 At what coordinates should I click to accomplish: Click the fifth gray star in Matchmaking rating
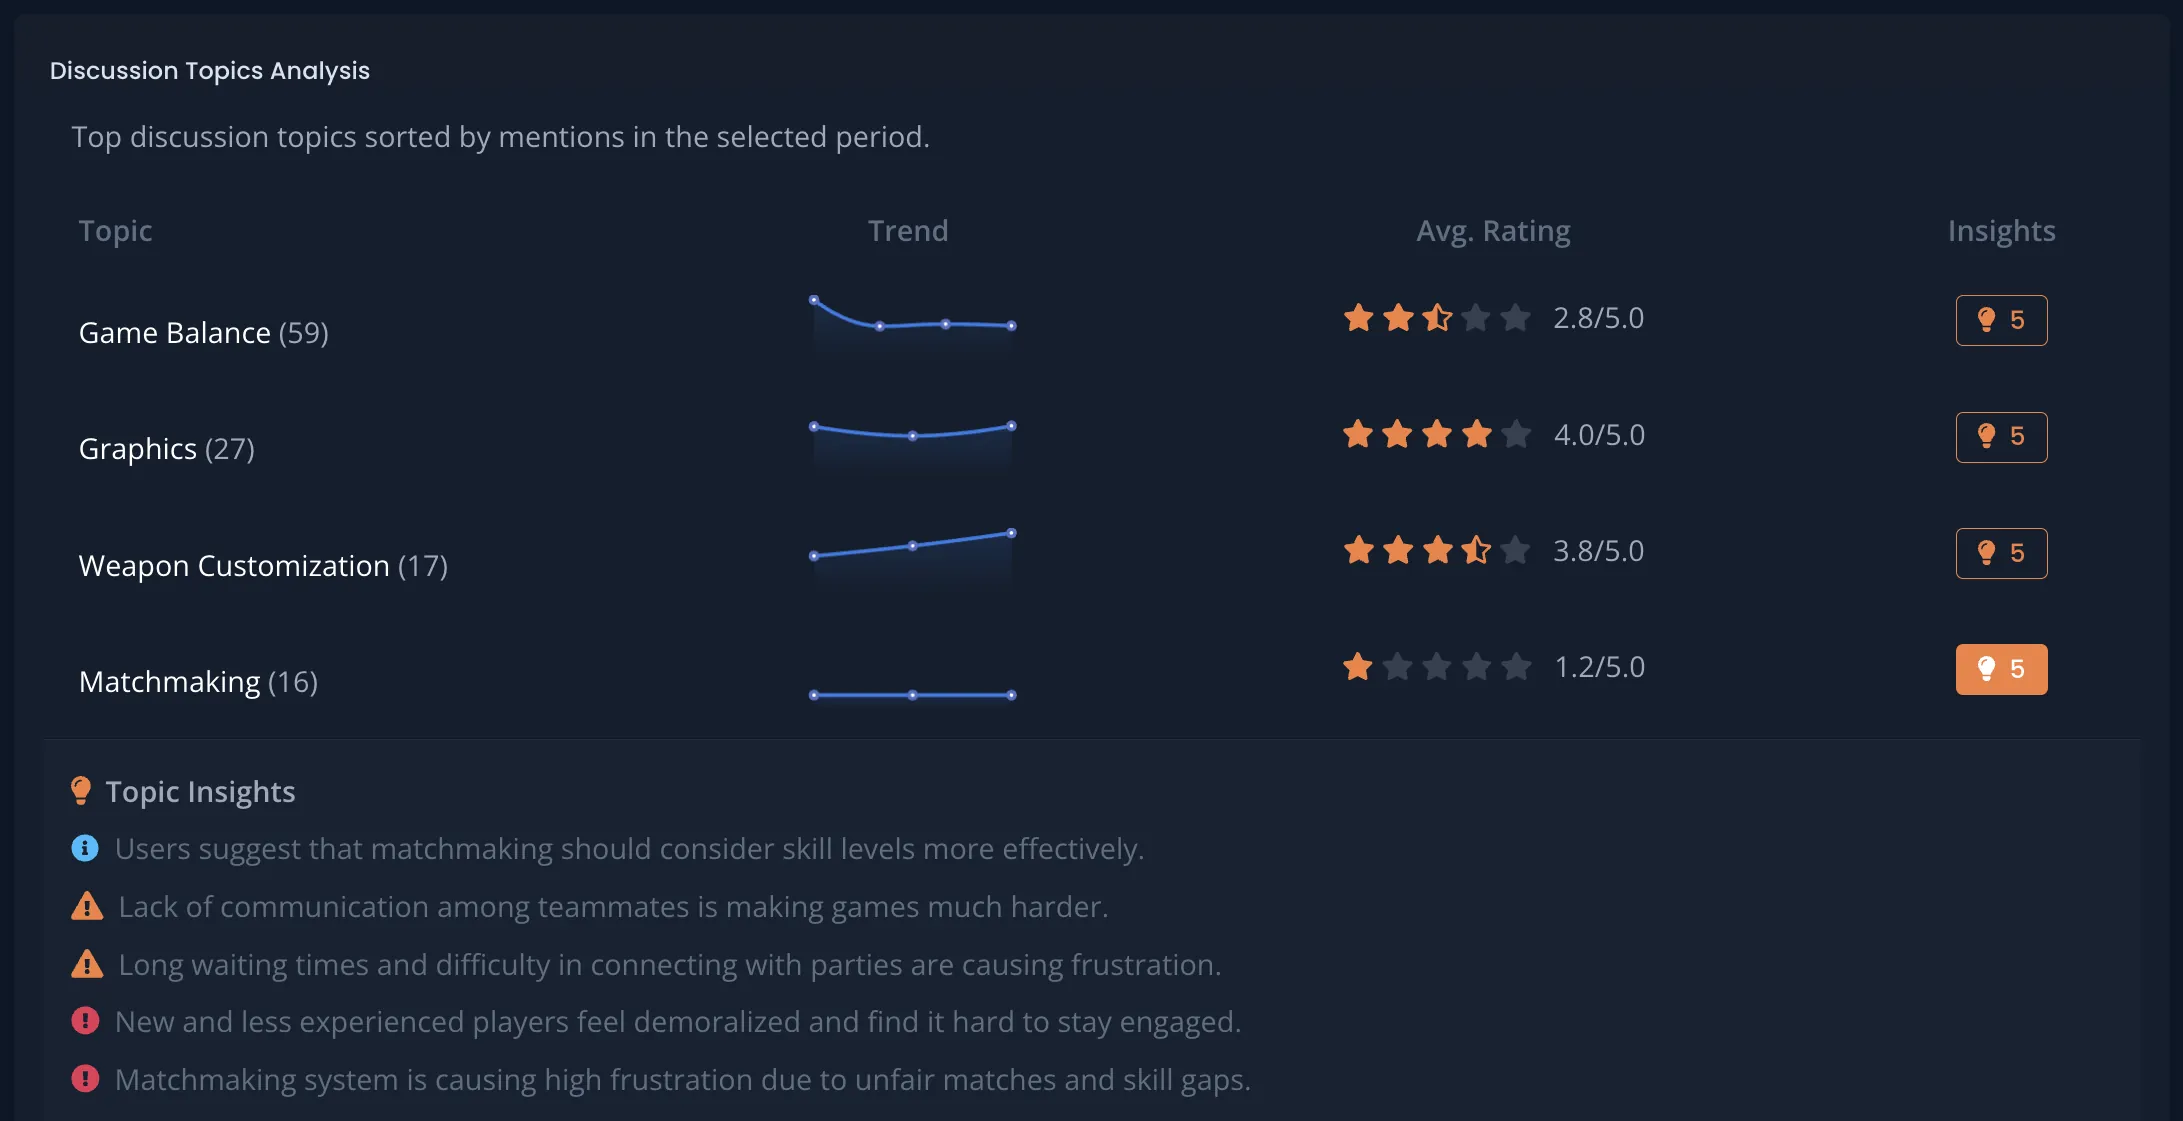pyautogui.click(x=1516, y=666)
